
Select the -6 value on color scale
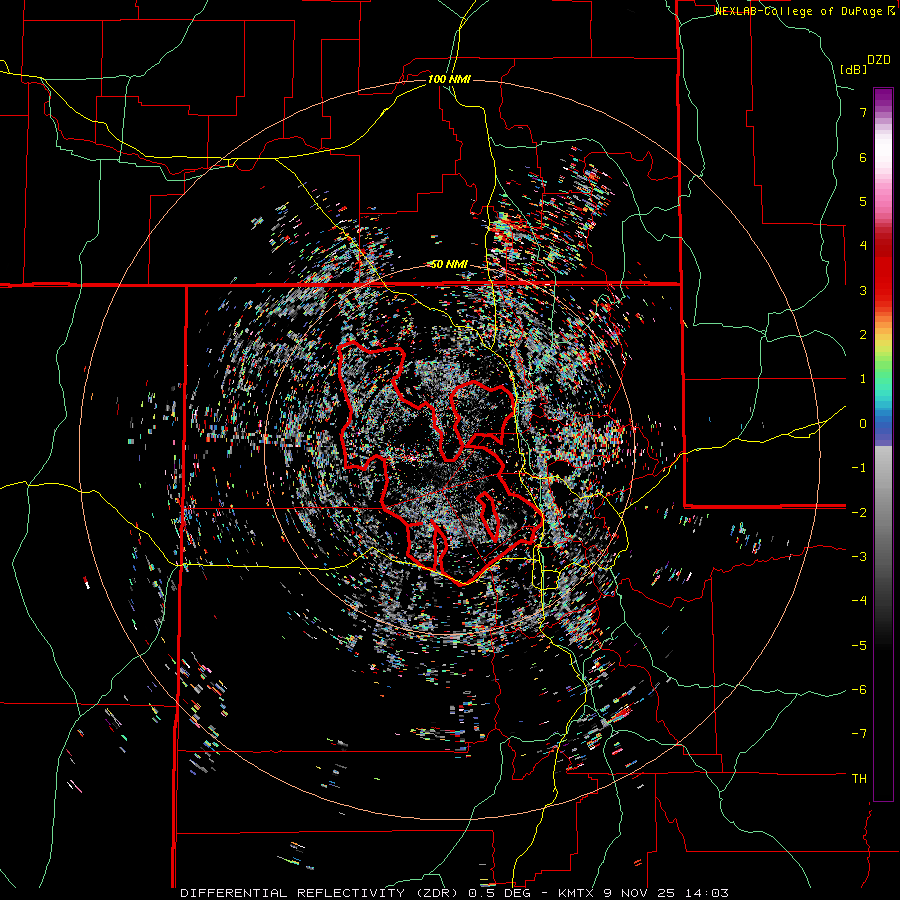pyautogui.click(x=859, y=690)
